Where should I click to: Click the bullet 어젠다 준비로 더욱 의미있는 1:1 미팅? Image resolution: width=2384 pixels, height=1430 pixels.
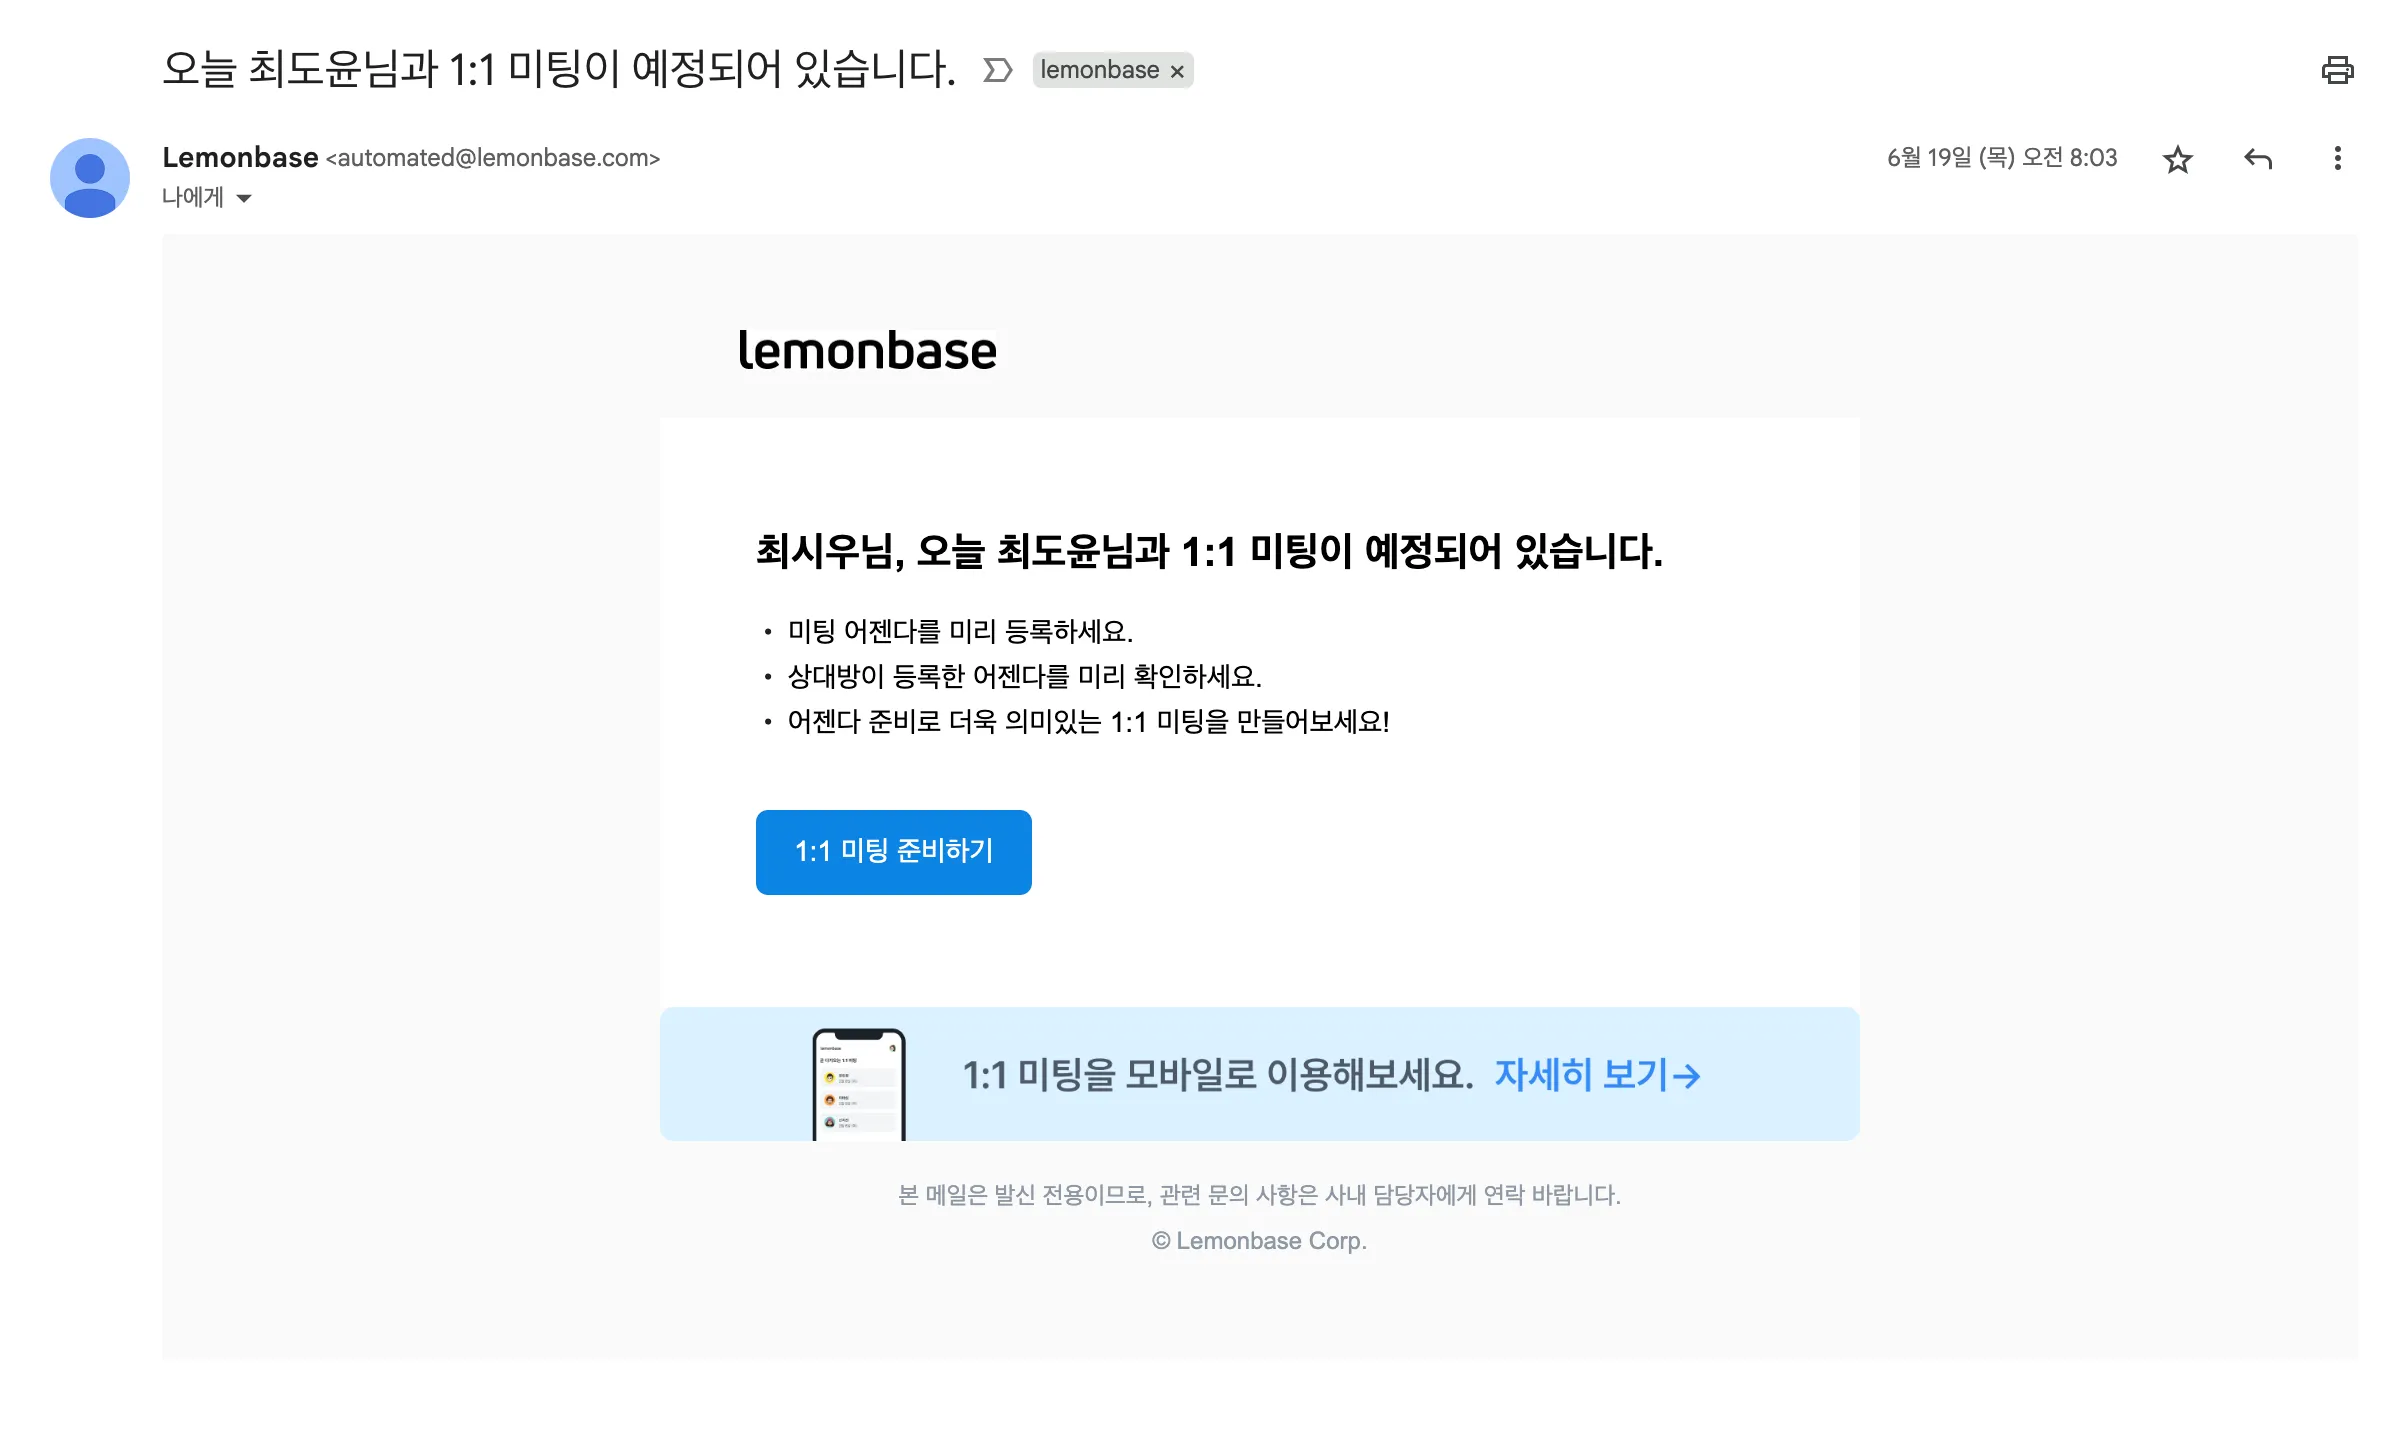coord(1089,722)
